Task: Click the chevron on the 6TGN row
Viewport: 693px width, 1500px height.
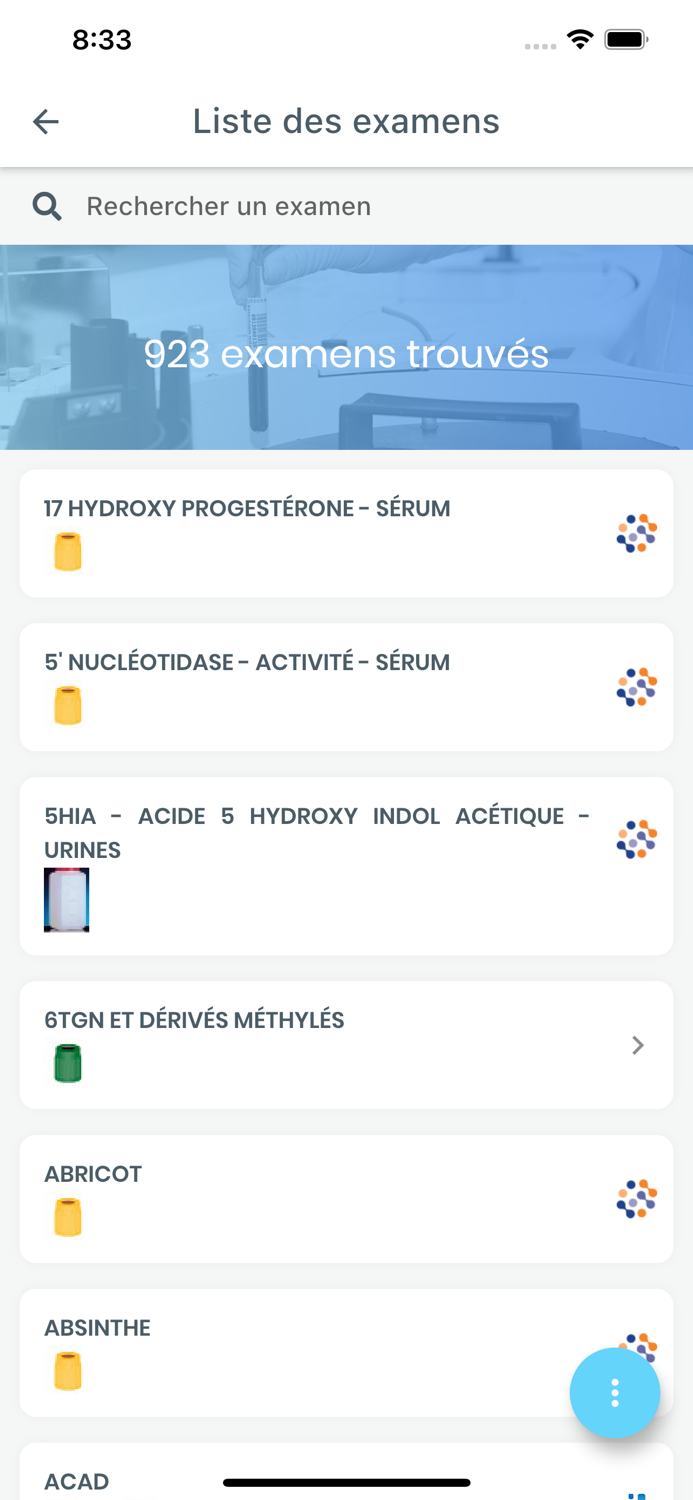Action: 638,1045
